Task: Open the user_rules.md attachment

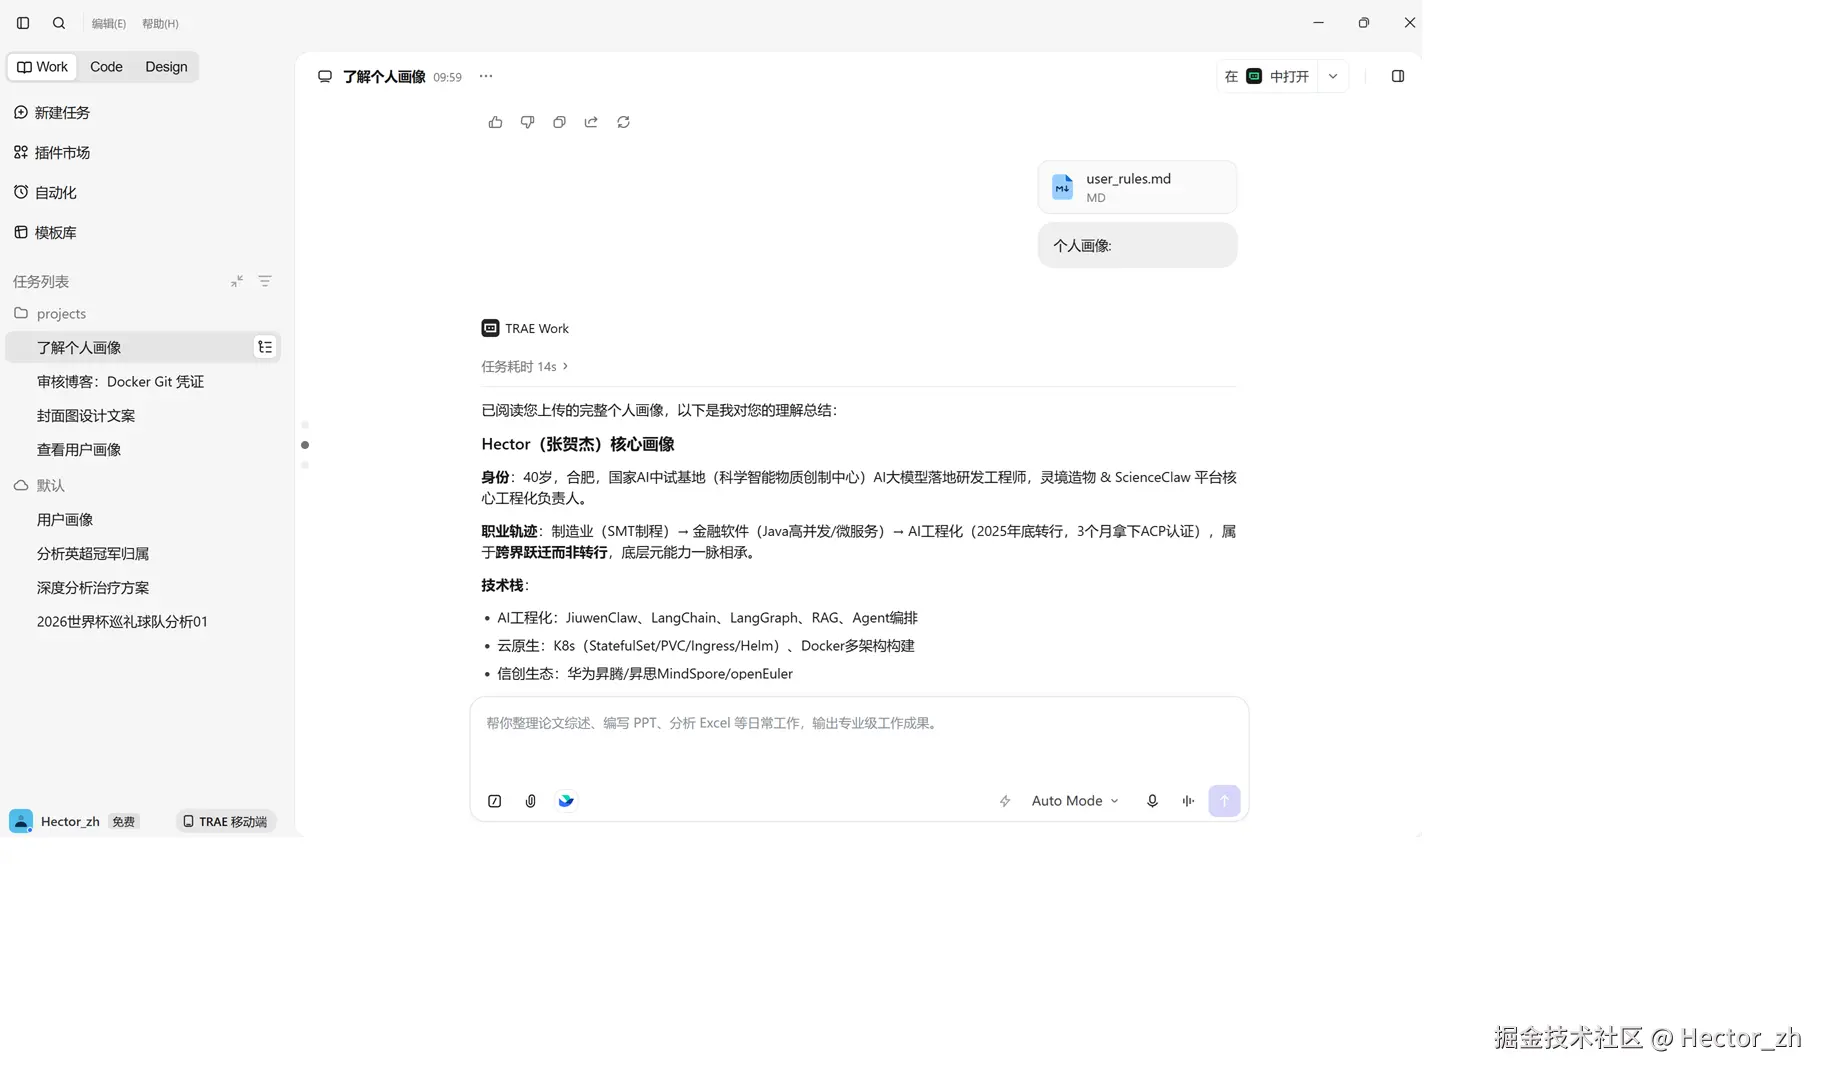Action: pyautogui.click(x=1137, y=188)
